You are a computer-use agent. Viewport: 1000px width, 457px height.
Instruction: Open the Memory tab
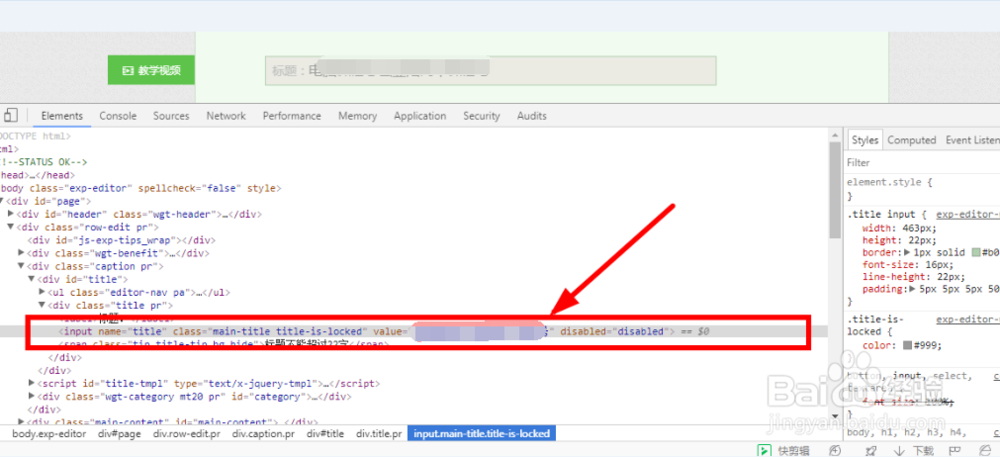(357, 116)
